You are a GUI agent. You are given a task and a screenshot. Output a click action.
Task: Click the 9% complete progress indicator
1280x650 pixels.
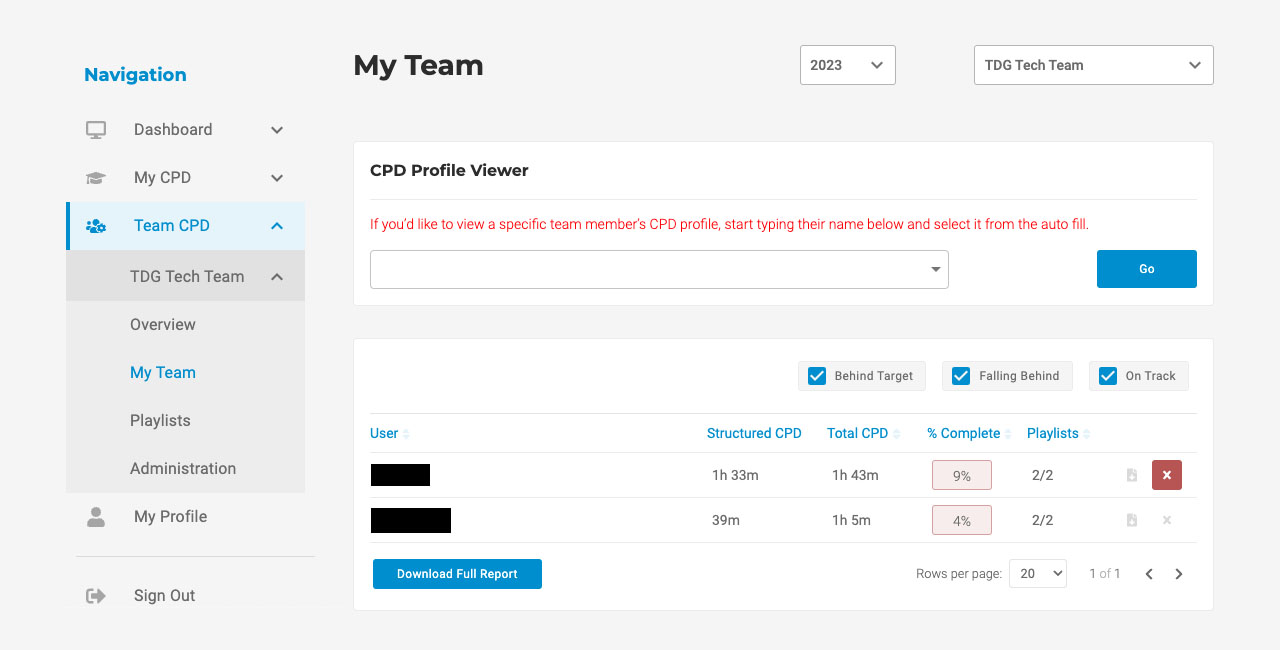coord(962,475)
